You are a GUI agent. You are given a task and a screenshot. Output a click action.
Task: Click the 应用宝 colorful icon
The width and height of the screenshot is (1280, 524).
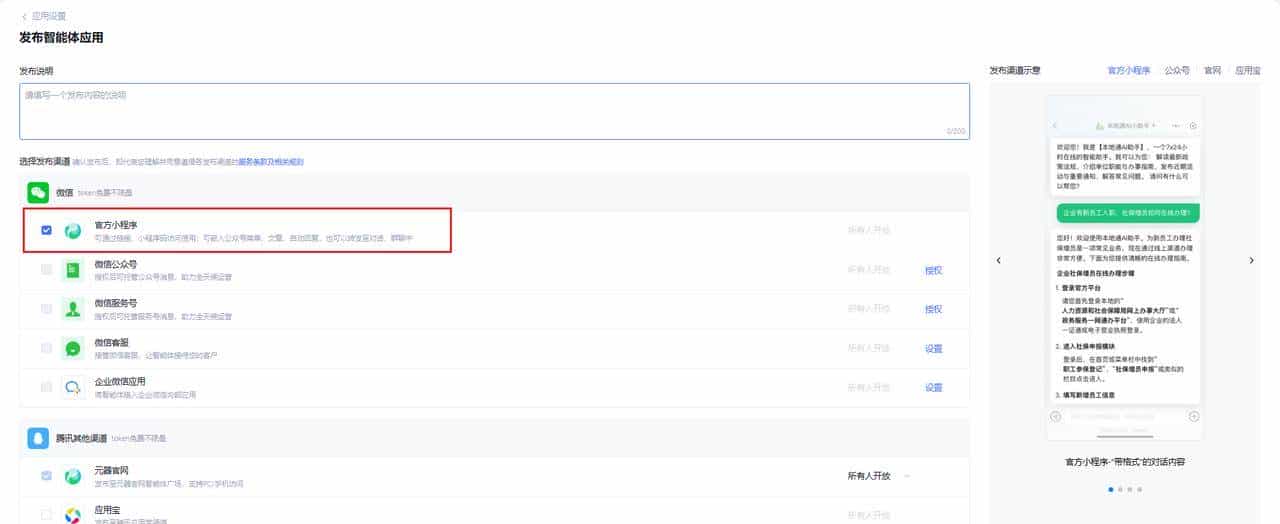click(73, 515)
